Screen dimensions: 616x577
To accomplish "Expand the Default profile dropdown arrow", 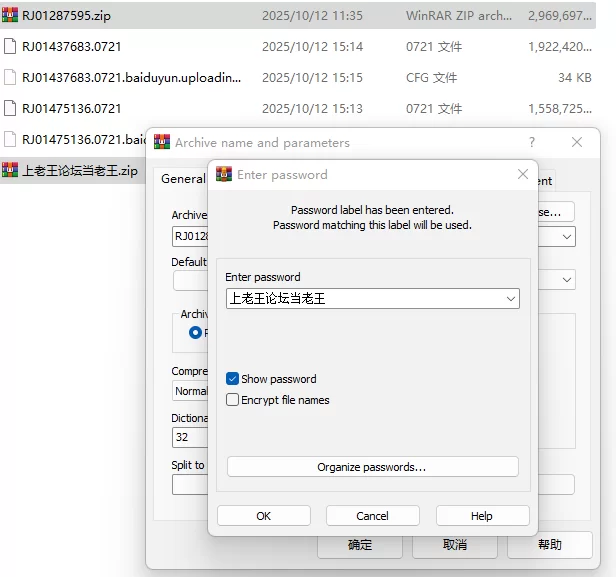I will pyautogui.click(x=568, y=280).
